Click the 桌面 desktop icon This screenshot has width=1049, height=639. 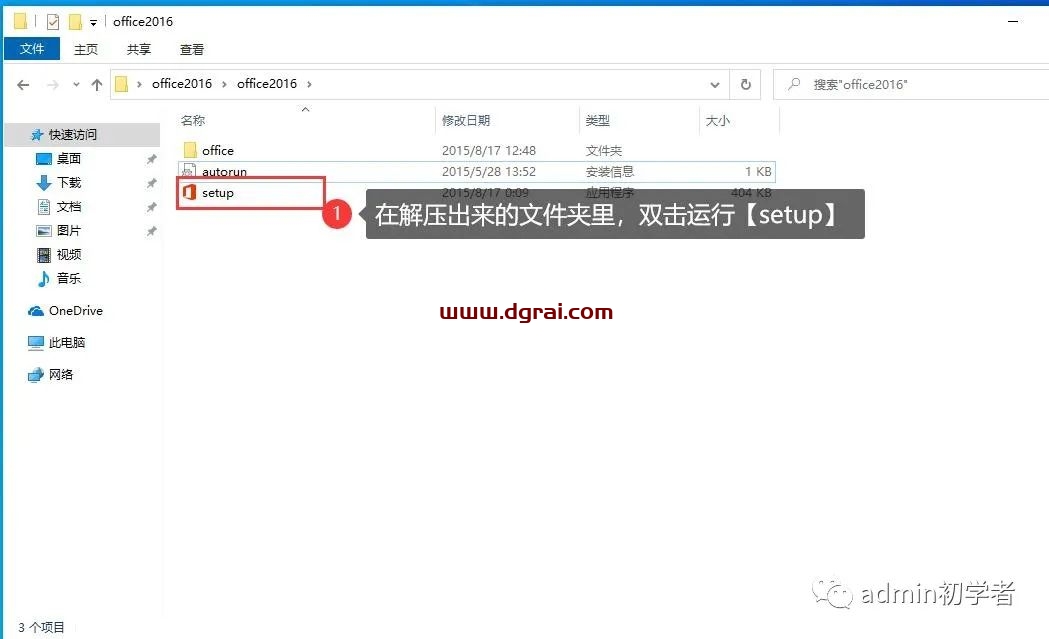[43, 159]
